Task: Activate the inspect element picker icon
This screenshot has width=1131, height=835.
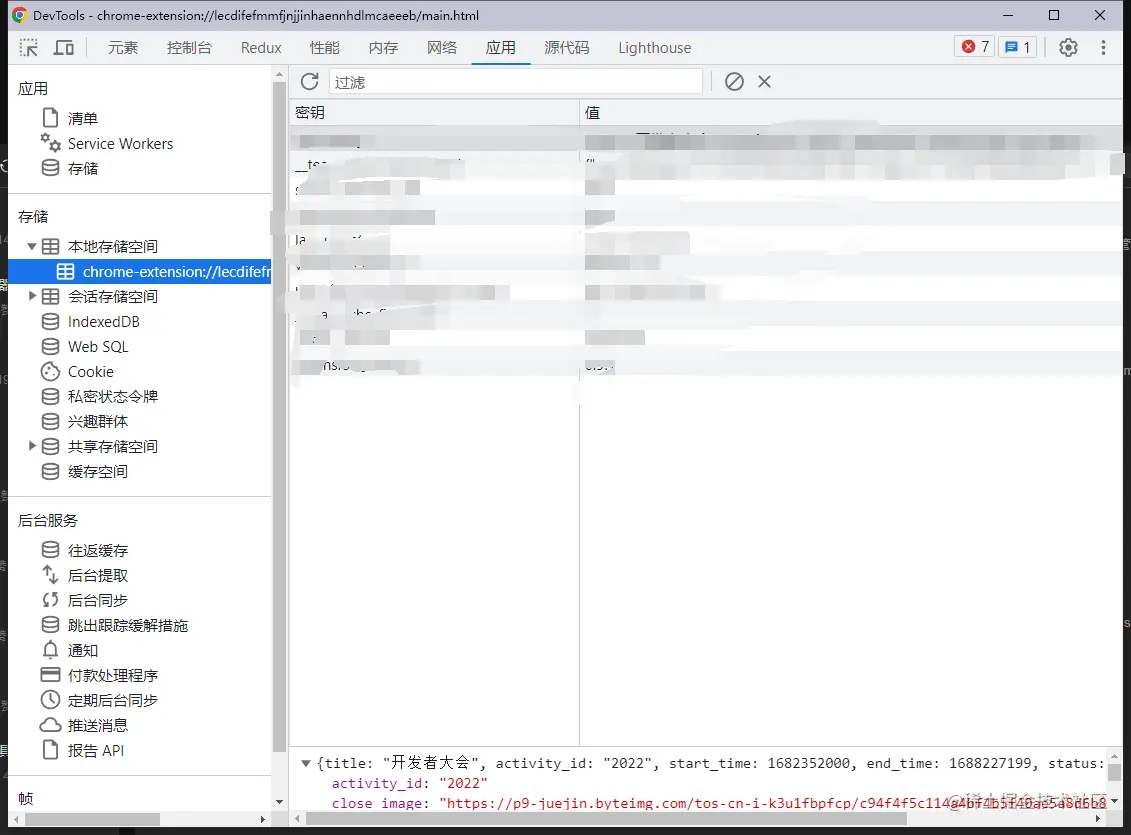Action: (x=29, y=48)
